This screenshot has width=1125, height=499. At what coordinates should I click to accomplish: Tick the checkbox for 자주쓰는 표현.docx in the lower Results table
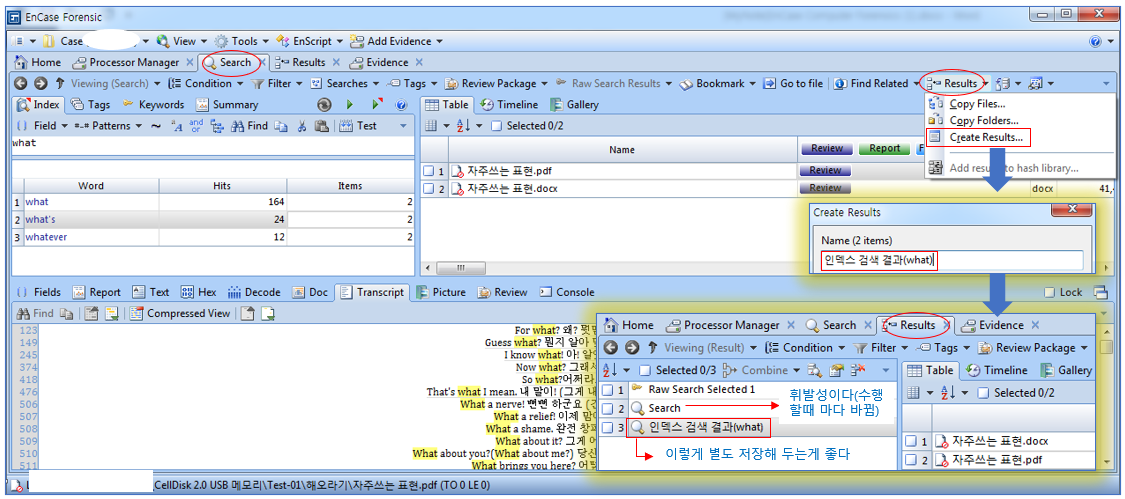click(x=911, y=441)
